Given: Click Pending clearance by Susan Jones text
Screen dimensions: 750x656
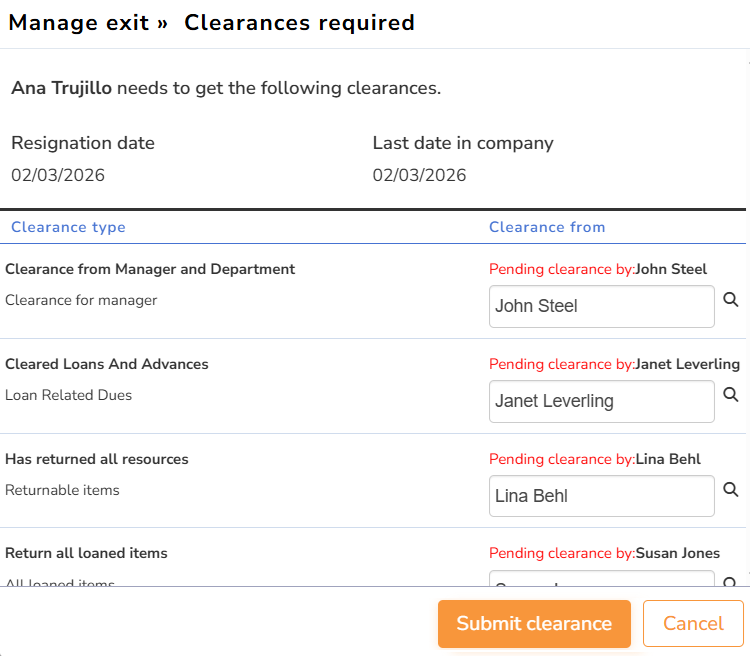Looking at the screenshot, I should point(604,553).
